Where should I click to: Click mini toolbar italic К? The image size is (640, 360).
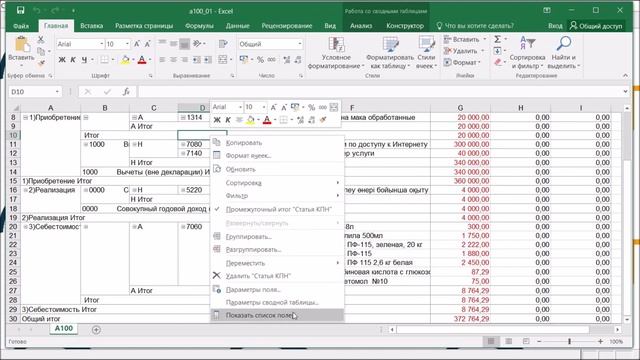click(x=228, y=120)
